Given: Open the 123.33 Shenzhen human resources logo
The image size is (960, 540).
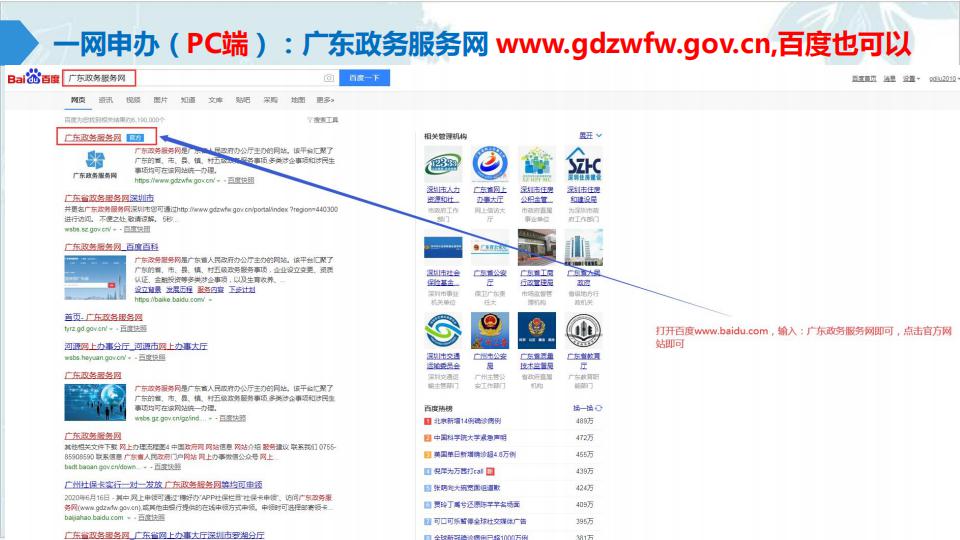Looking at the screenshot, I should coord(443,164).
